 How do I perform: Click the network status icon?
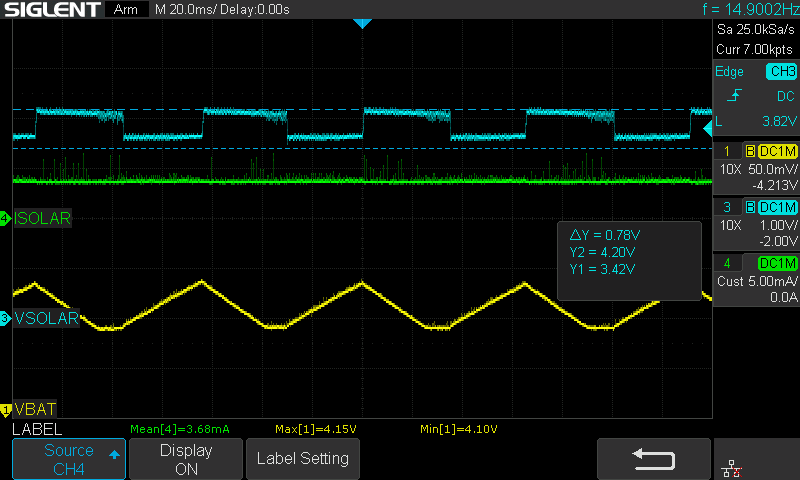pyautogui.click(x=730, y=466)
